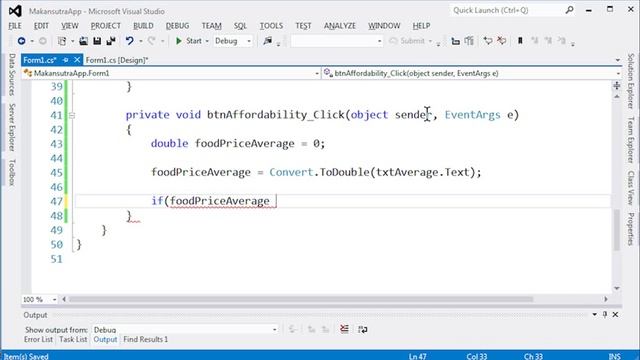Open the Show output from Debug dropdown
Screen dimensions: 640x360
(185, 329)
